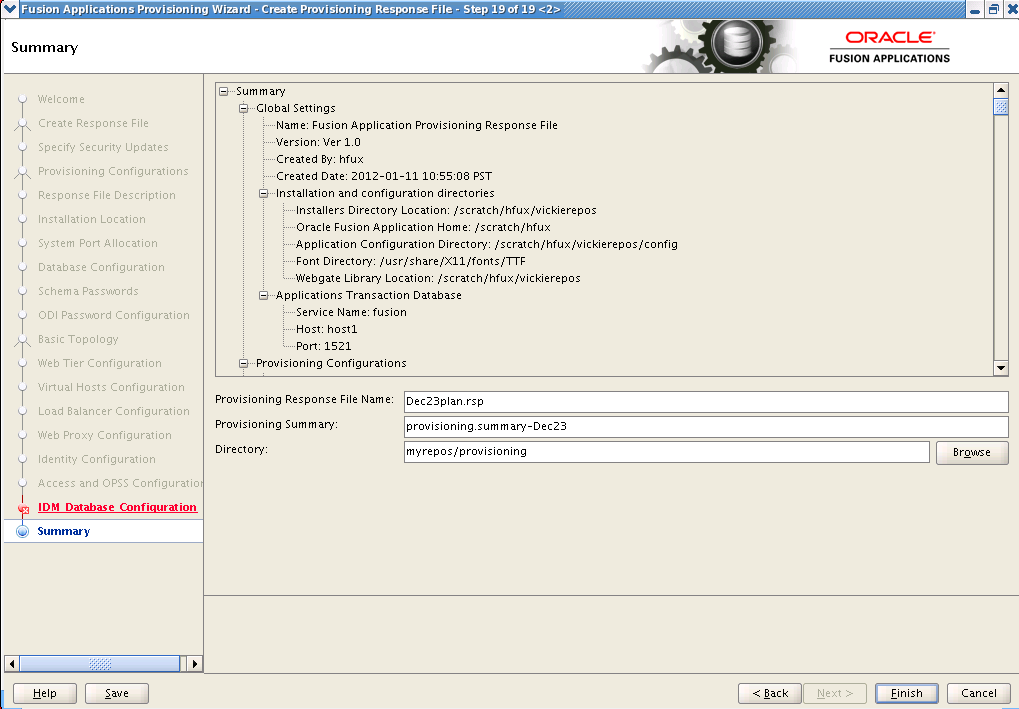
Task: Select the Created Date row
Action: (x=383, y=177)
